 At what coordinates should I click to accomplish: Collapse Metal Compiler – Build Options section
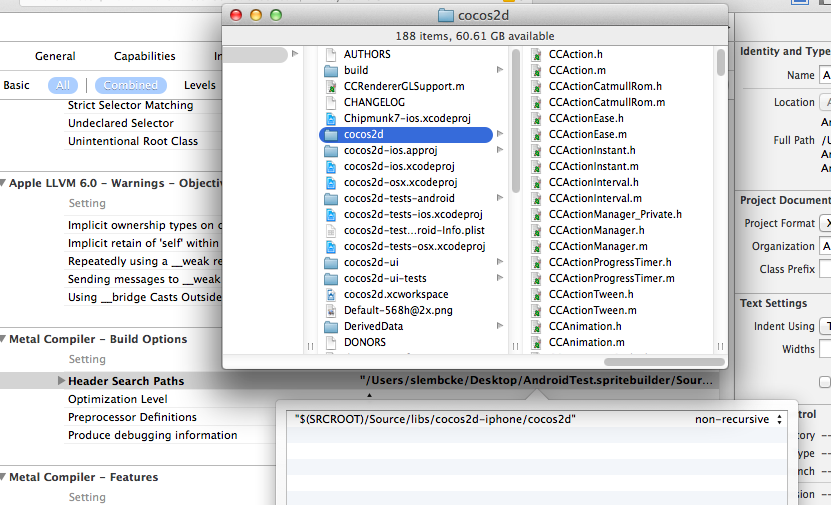[3, 339]
